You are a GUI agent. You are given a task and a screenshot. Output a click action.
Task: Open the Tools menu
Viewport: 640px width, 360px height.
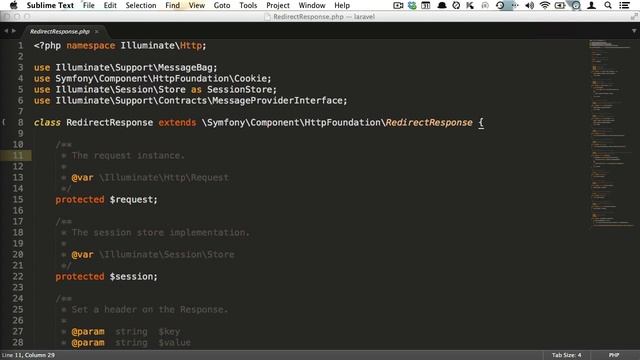248,5
